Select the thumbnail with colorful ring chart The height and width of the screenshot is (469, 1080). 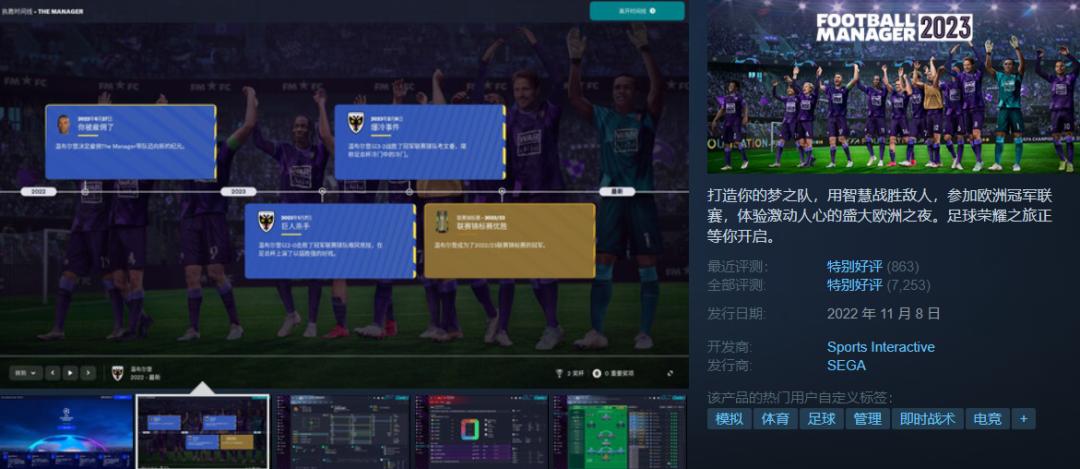(480, 432)
